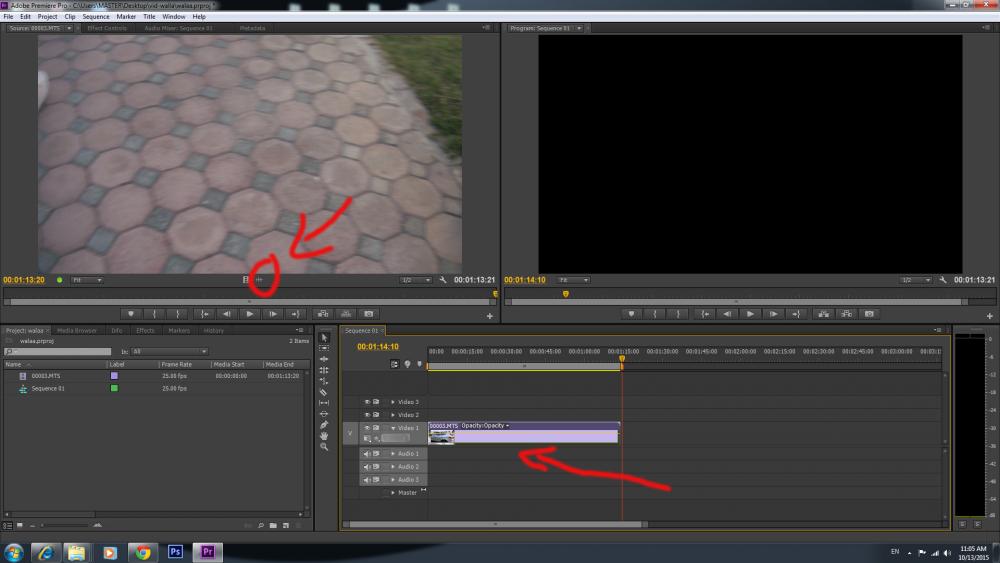
Task: Expand the Audio 3 track
Action: pyautogui.click(x=393, y=479)
